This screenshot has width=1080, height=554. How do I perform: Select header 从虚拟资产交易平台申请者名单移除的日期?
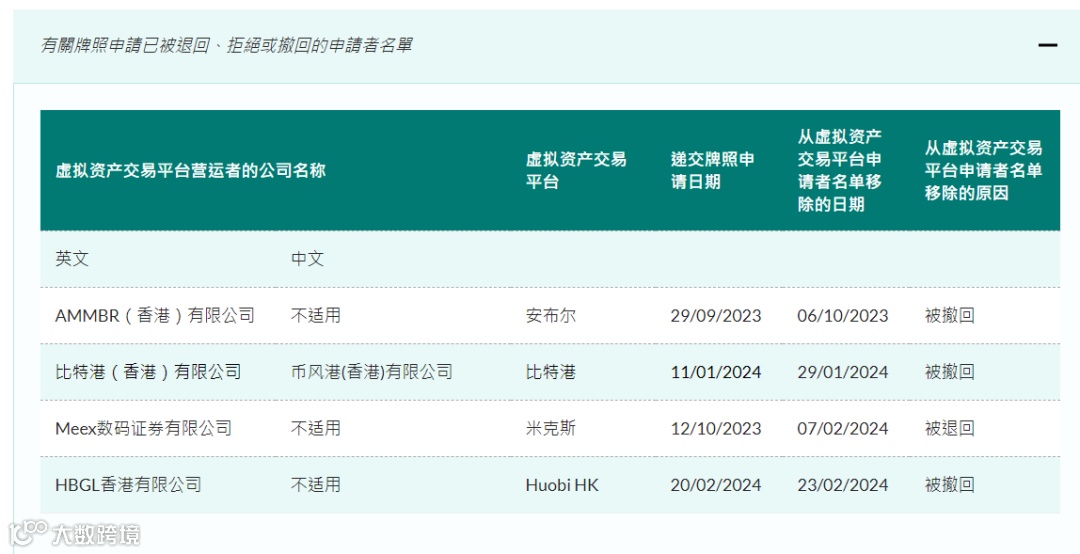click(840, 170)
